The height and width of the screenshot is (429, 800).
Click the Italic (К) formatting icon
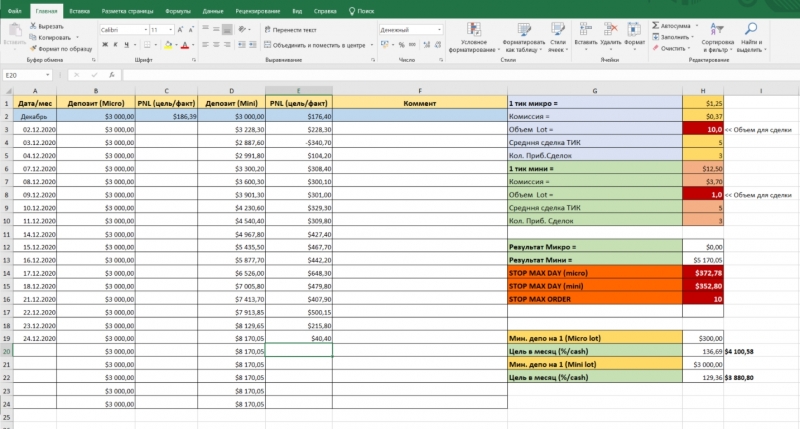113,45
